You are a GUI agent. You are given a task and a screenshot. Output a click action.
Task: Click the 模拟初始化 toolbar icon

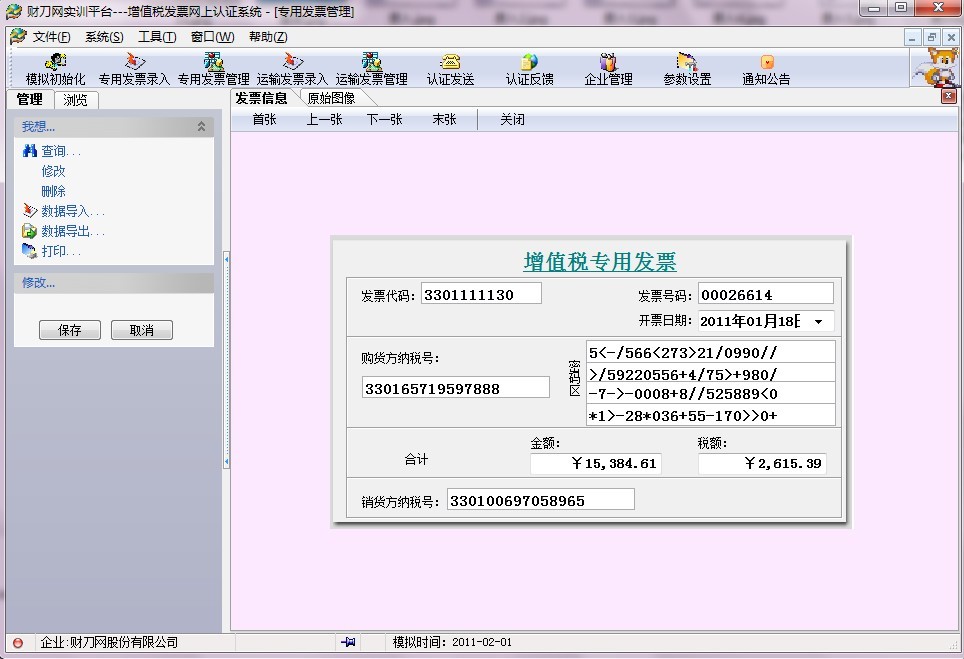click(x=56, y=63)
